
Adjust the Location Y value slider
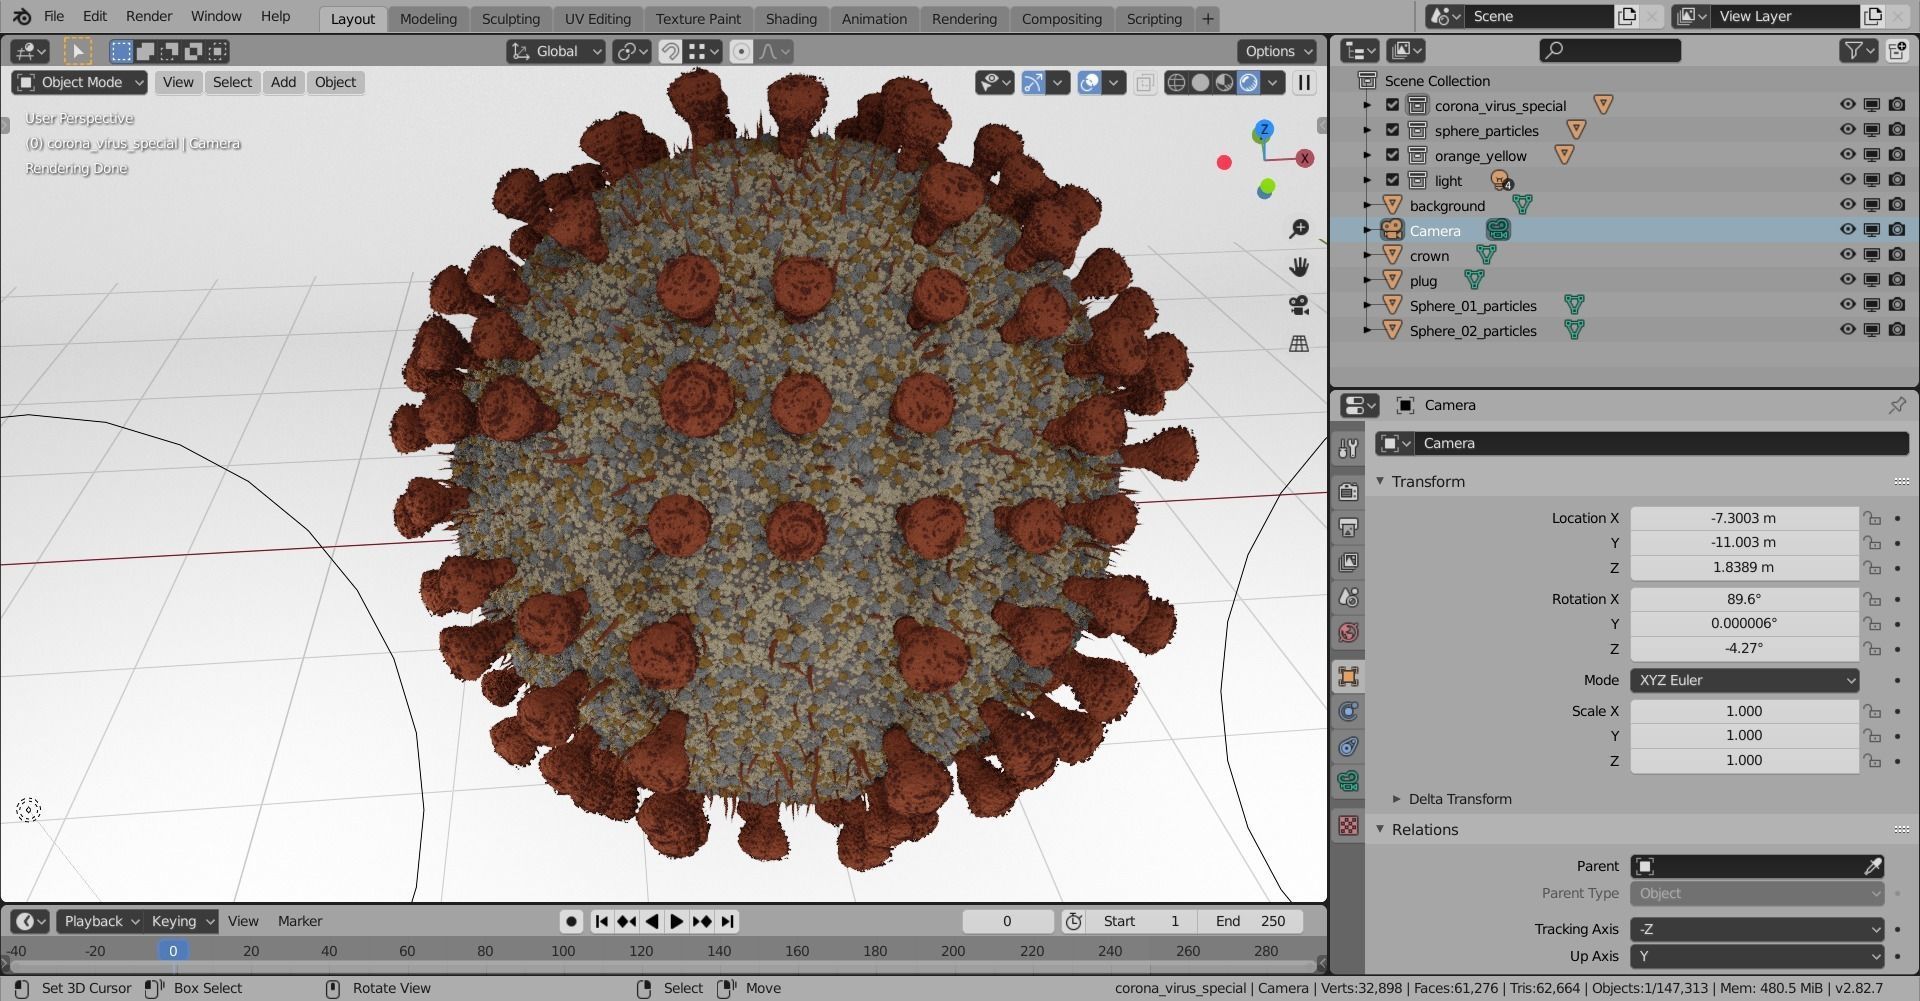1742,542
